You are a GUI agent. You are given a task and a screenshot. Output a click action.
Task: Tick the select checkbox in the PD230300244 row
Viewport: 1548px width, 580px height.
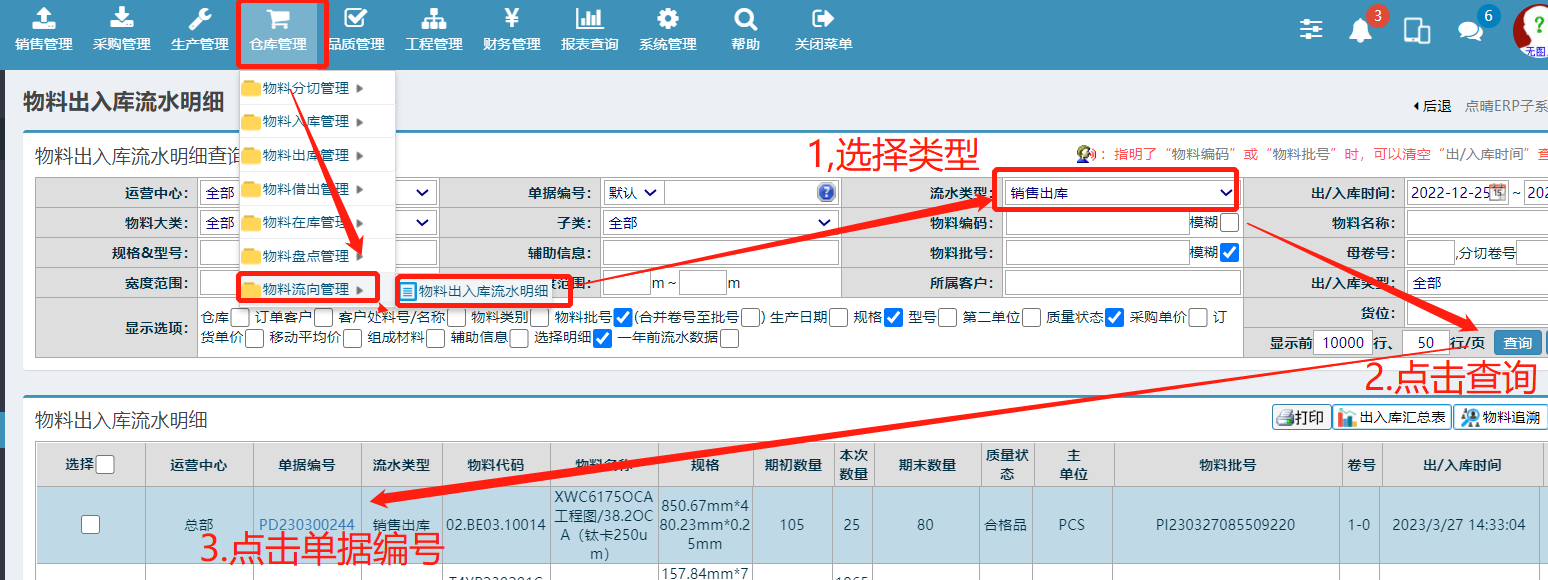pyautogui.click(x=91, y=524)
